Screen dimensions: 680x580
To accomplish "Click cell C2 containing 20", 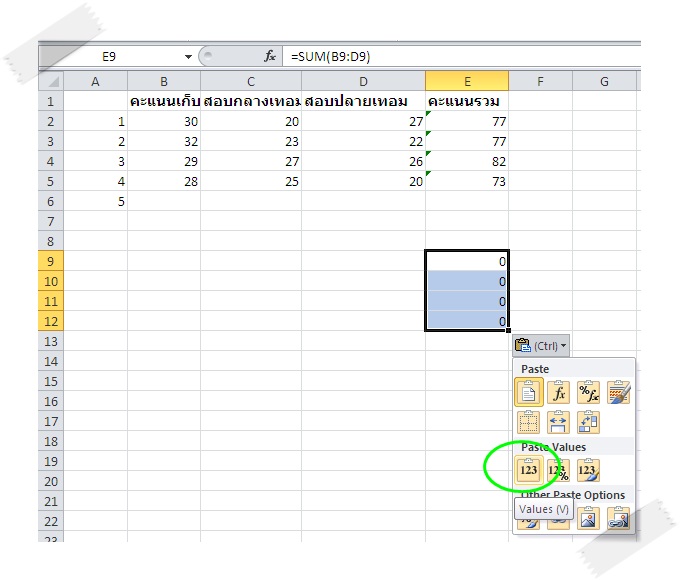I will [x=251, y=121].
